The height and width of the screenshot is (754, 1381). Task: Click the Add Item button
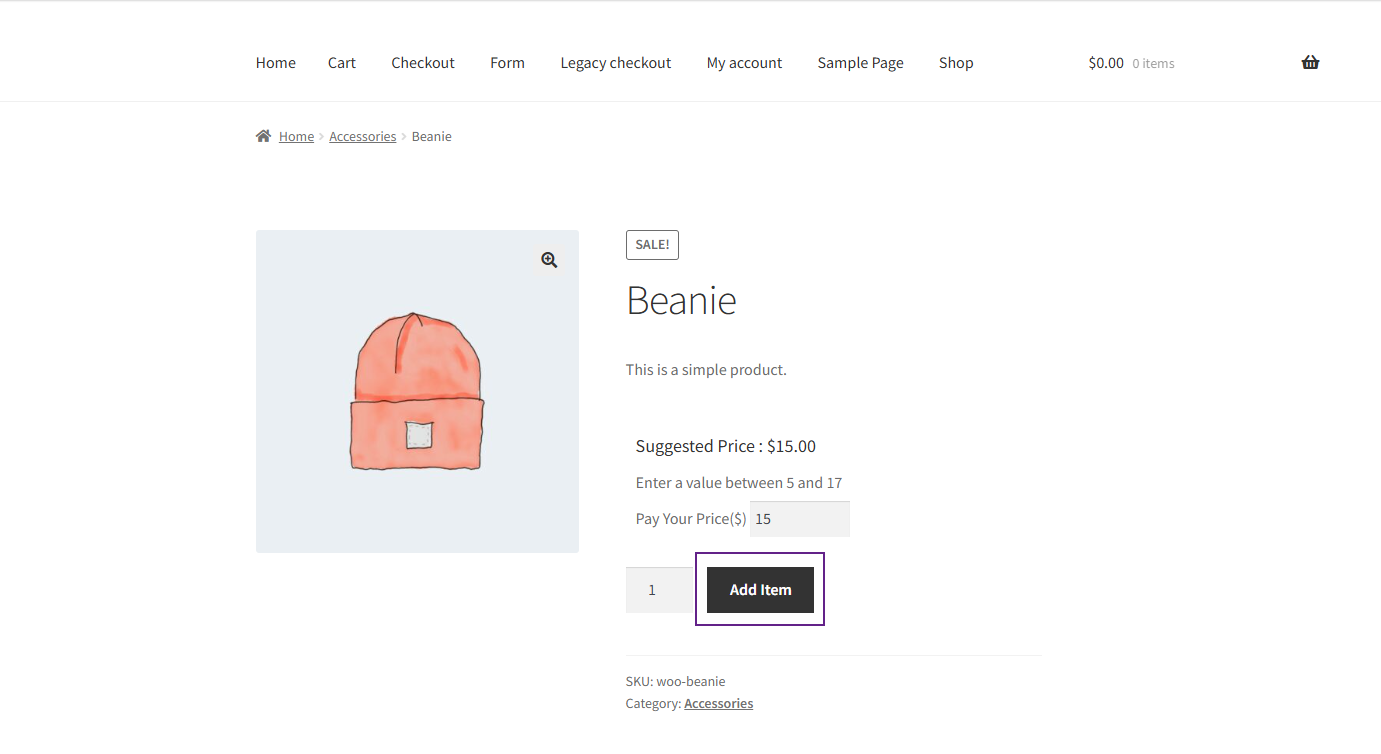tap(760, 590)
